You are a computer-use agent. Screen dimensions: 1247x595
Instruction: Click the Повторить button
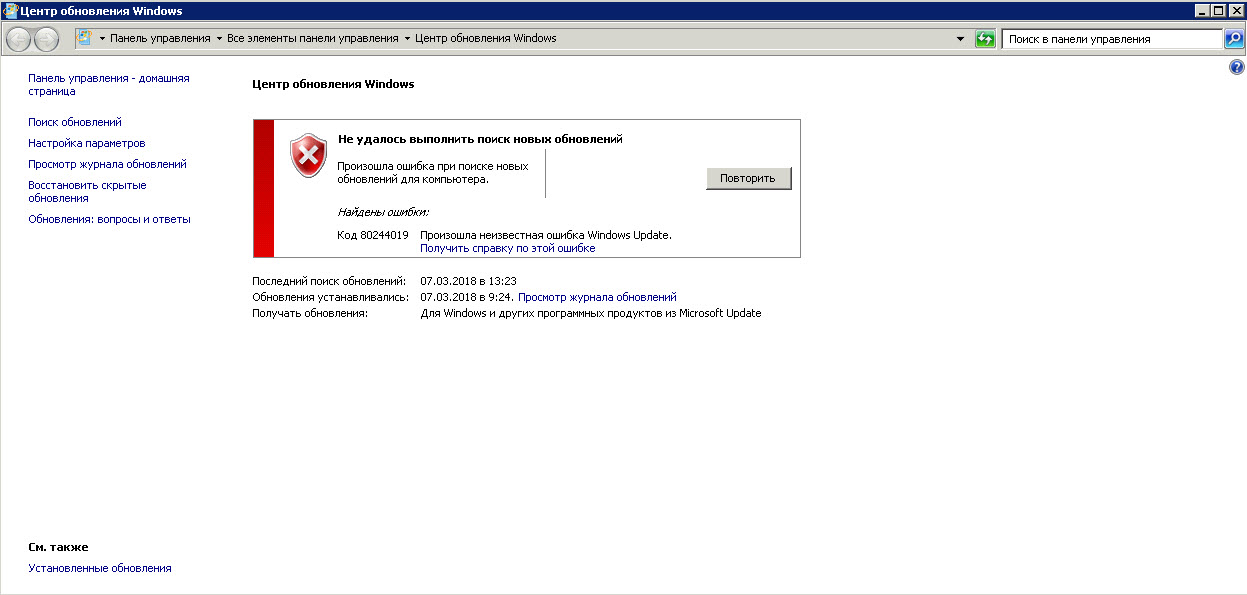tap(748, 178)
